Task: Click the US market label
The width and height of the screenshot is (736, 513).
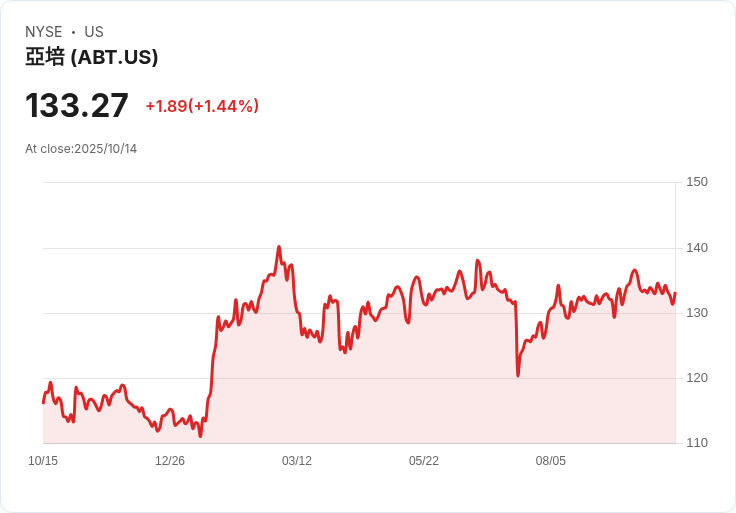Action: tap(94, 32)
